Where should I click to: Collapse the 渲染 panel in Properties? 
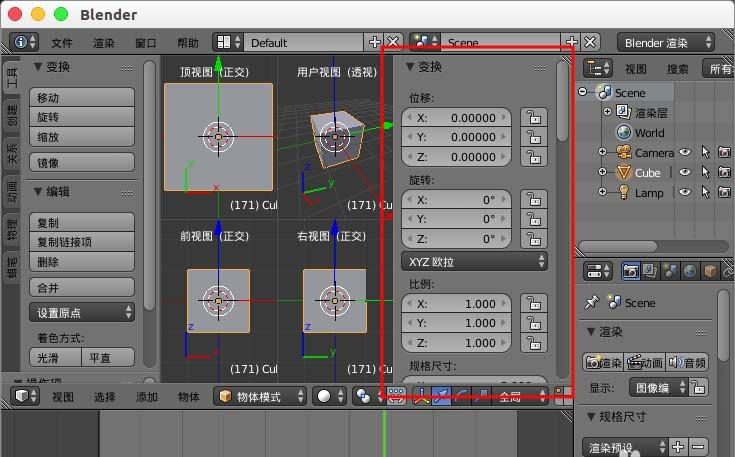tap(591, 331)
